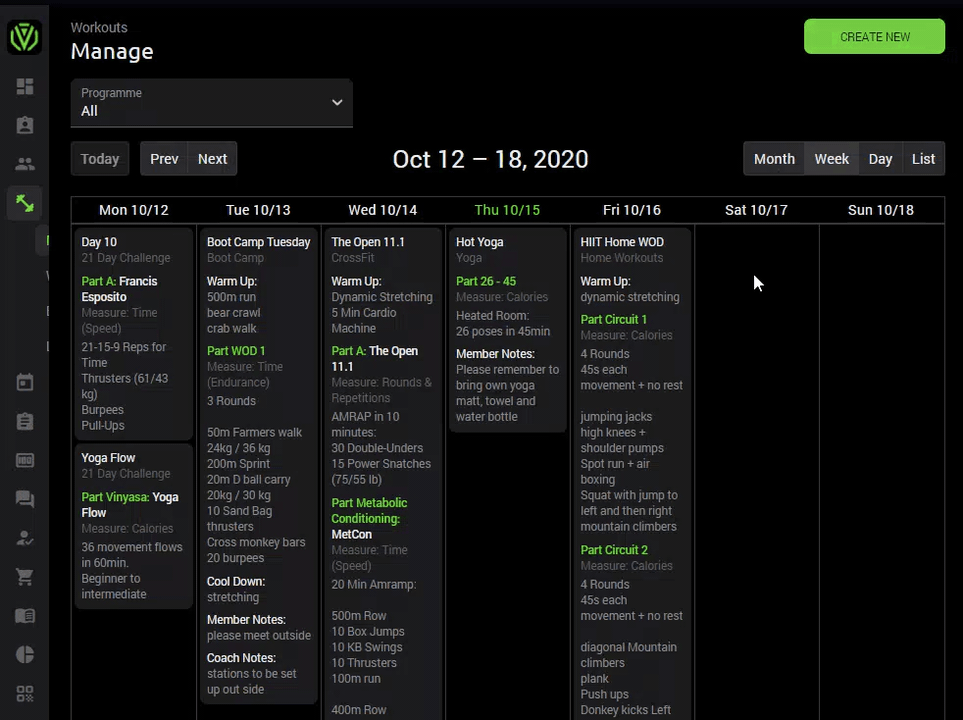Open the shopping cart icon in sidebar
This screenshot has width=963, height=720.
click(25, 577)
